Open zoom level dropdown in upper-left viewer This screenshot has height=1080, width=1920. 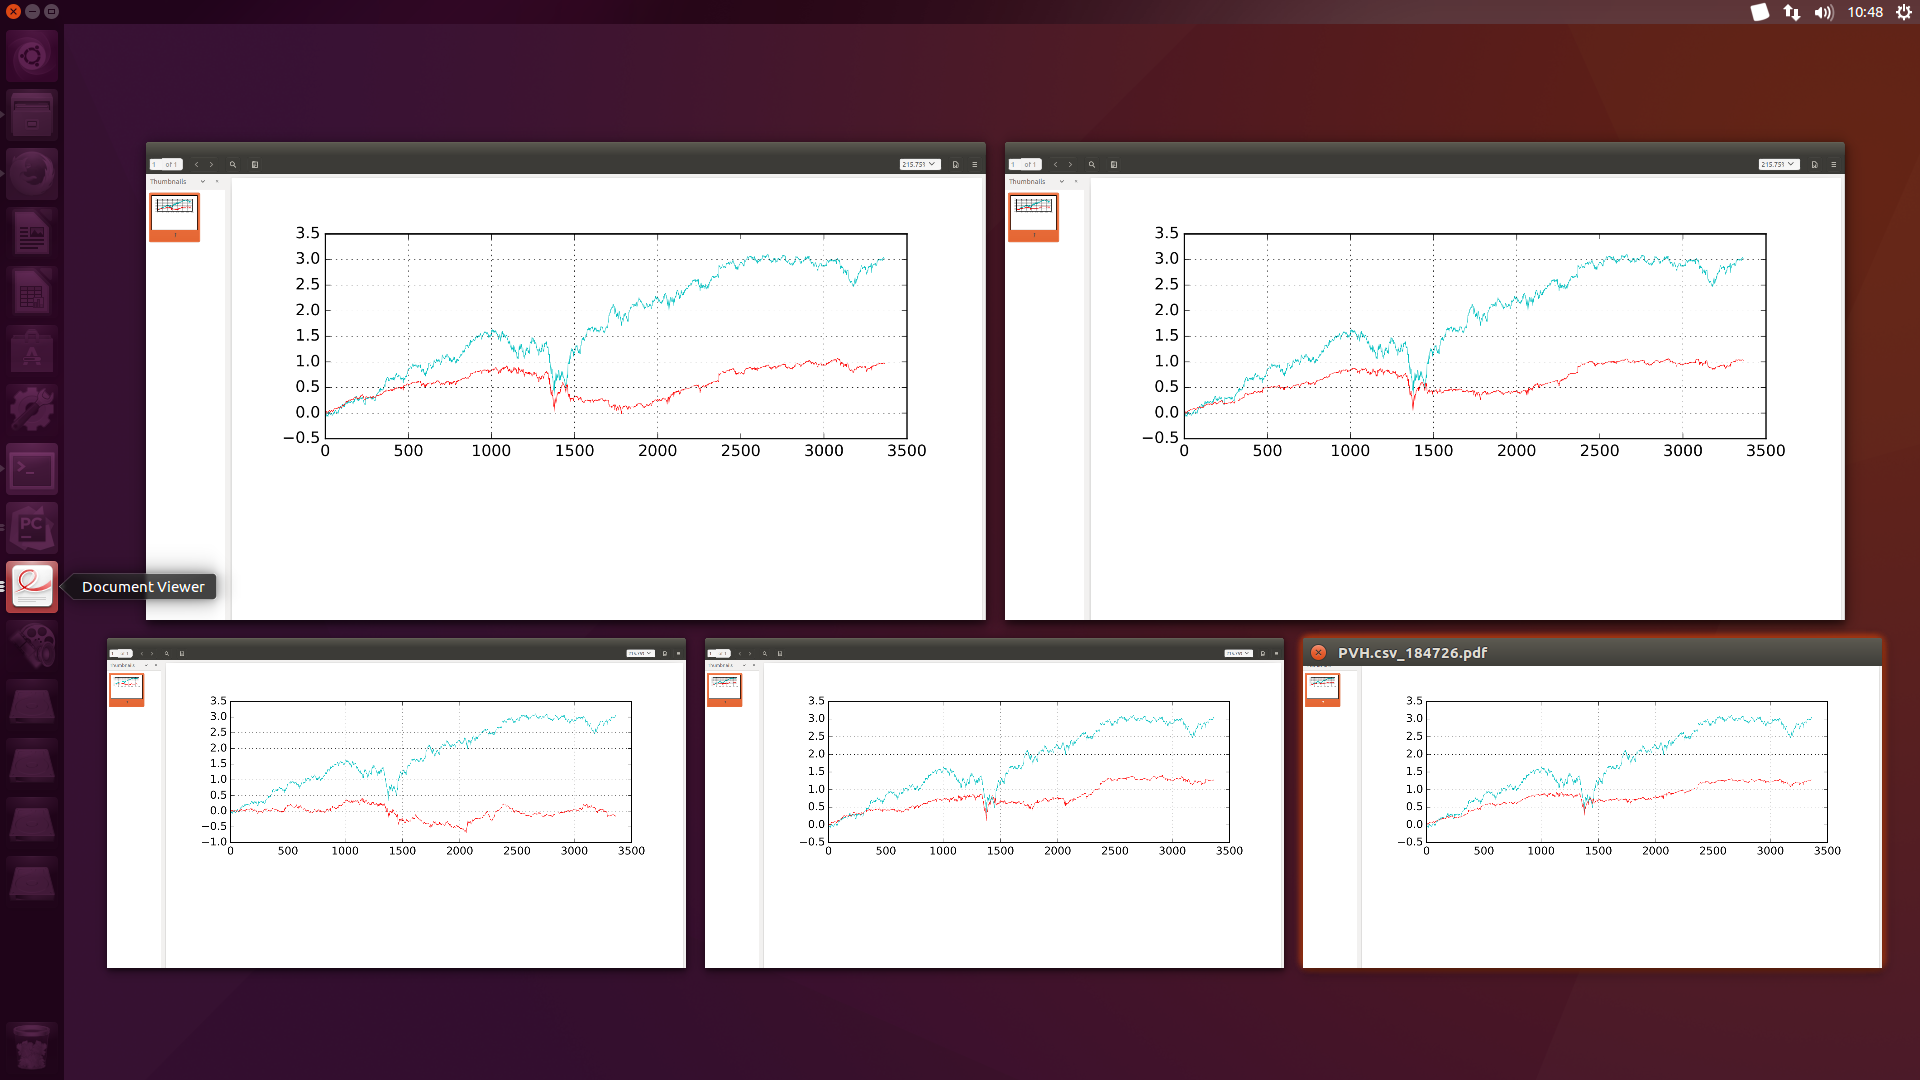tap(919, 165)
